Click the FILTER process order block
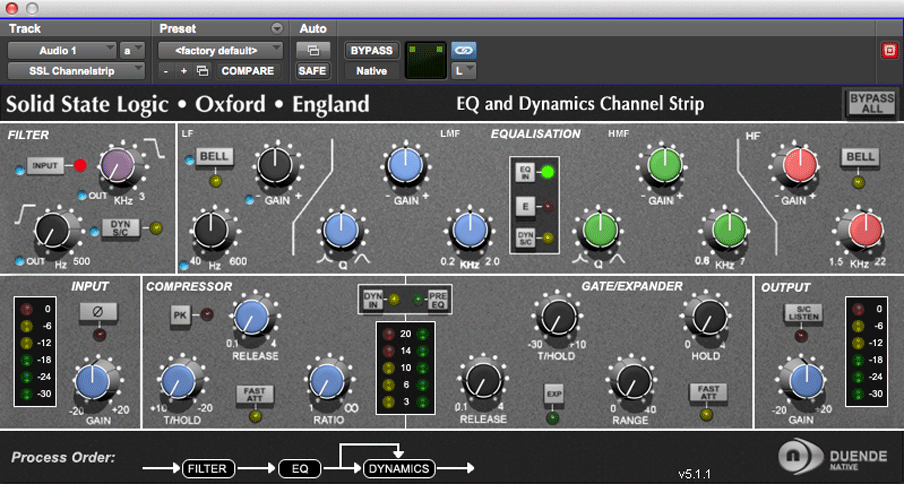 (x=209, y=468)
